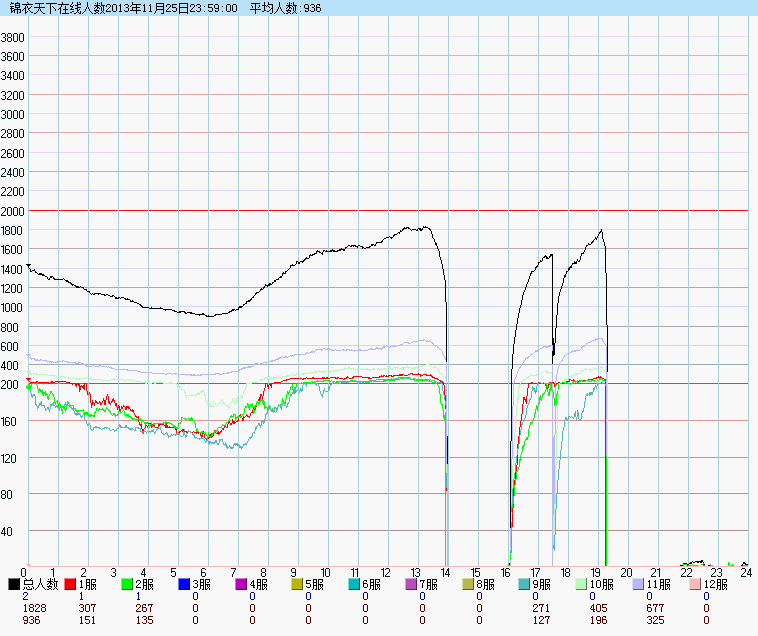
Task: Select the olive 5服 legend color box
Action: pos(298,584)
